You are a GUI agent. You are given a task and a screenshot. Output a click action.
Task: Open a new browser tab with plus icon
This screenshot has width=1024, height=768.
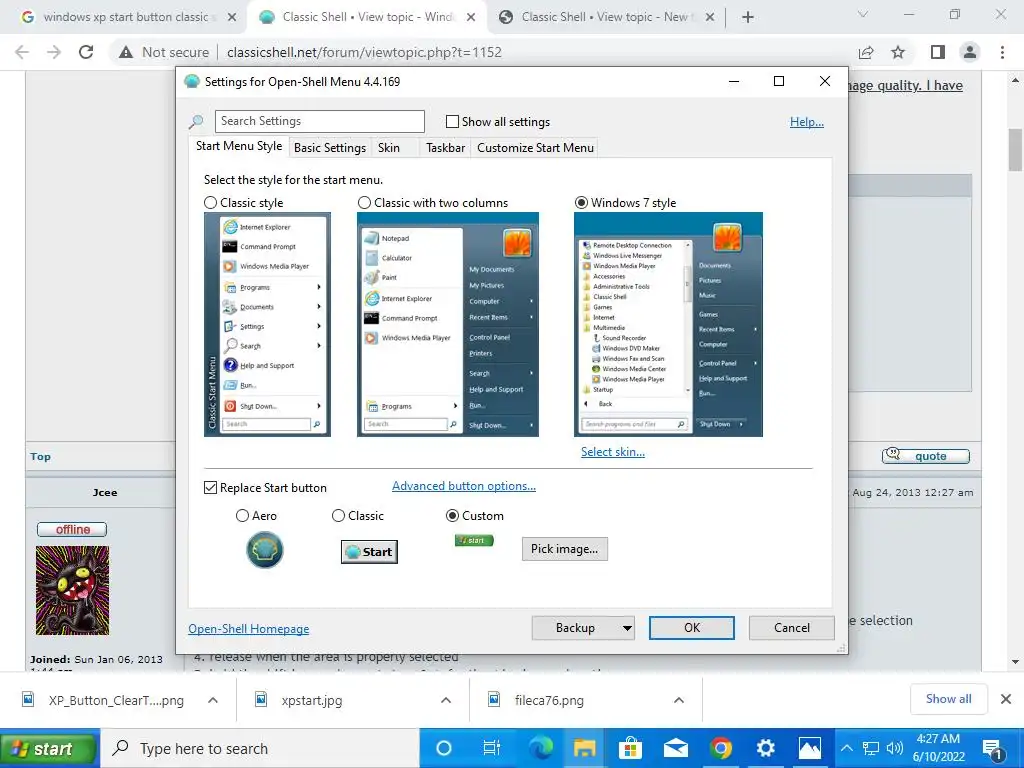coord(748,17)
